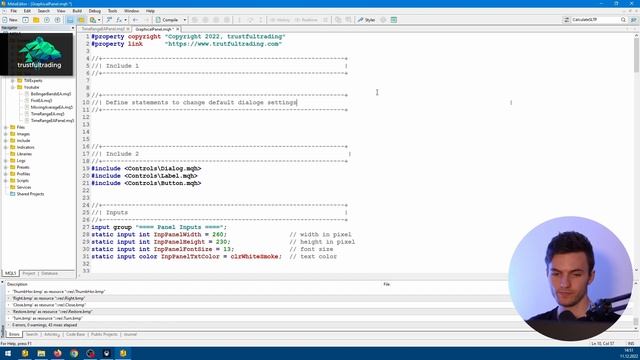Open File Explorer from the taskbar

point(41,353)
